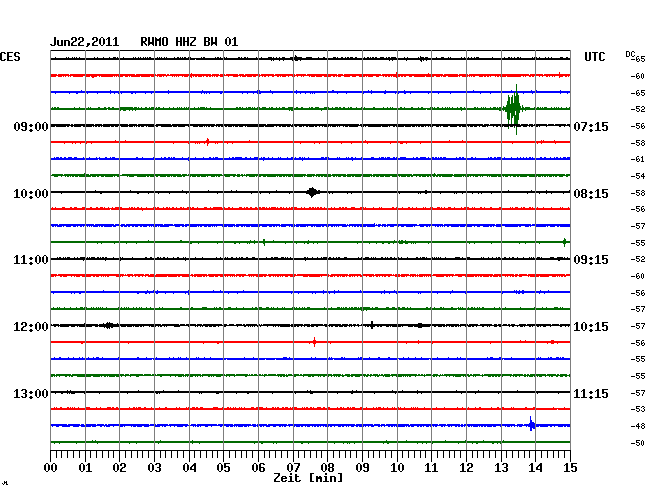The height and width of the screenshot is (494, 650).
Task: Click the black event on the 10:00 trace
Action: [x=313, y=192]
